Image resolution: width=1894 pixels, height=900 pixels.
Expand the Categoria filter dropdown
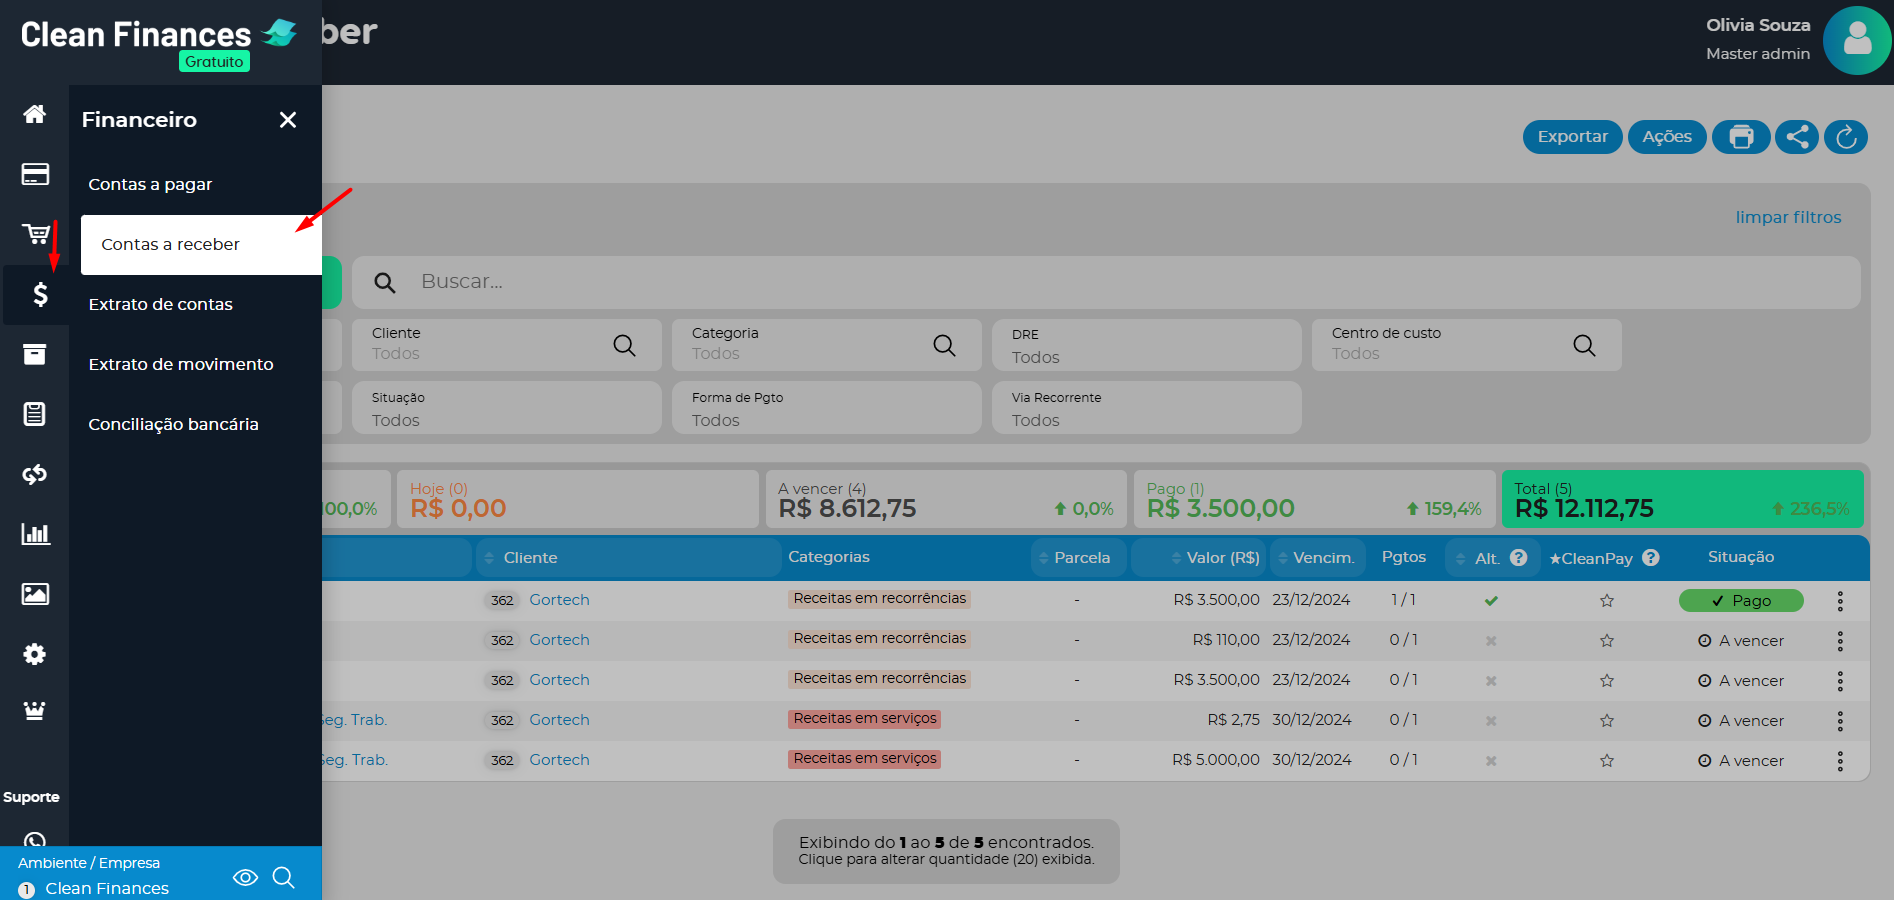click(x=826, y=345)
